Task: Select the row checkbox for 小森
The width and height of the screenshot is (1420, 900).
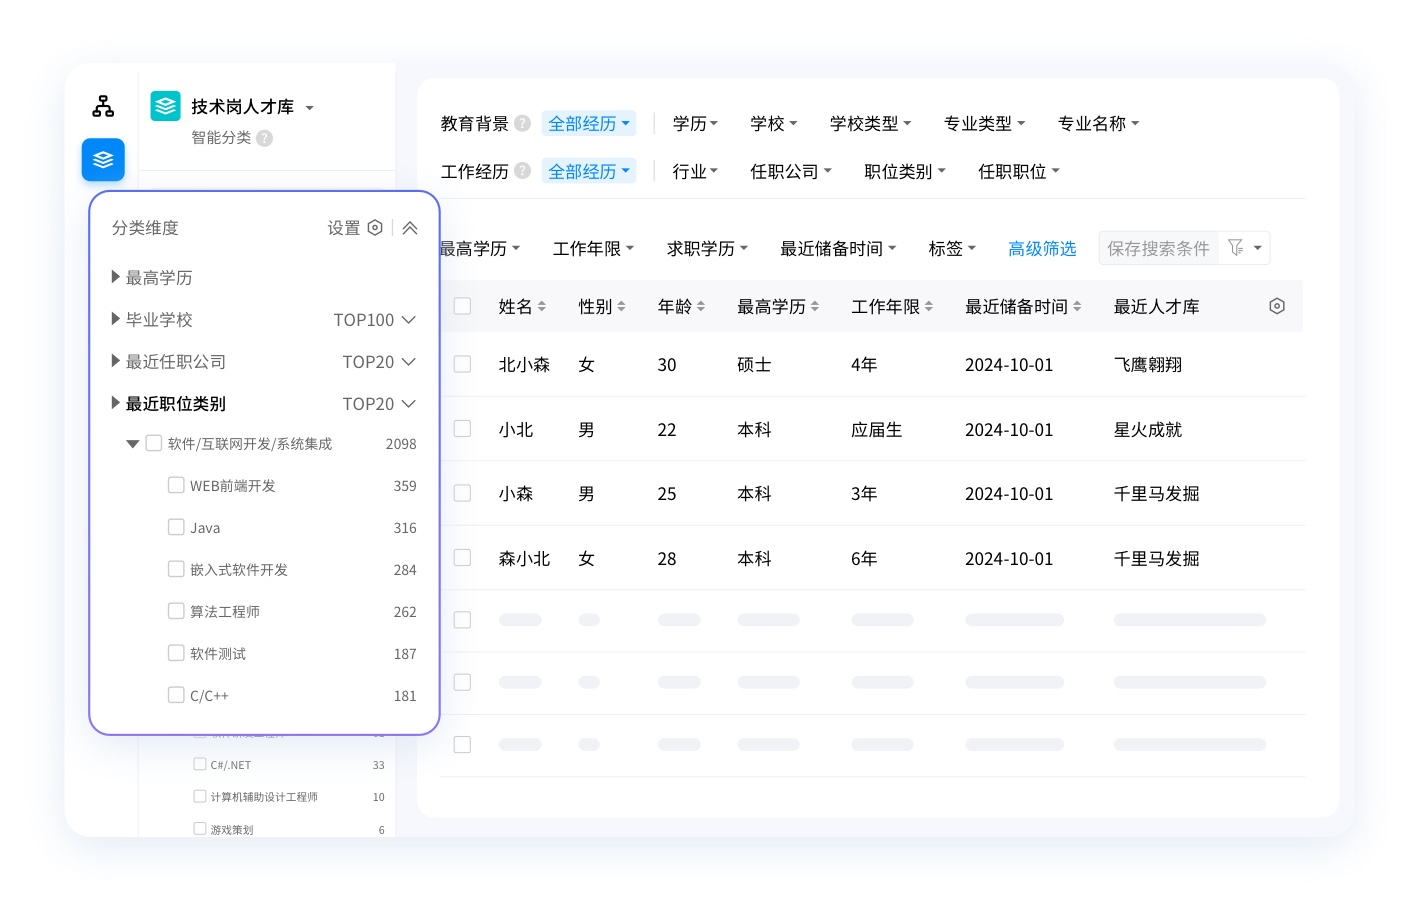Action: click(462, 493)
